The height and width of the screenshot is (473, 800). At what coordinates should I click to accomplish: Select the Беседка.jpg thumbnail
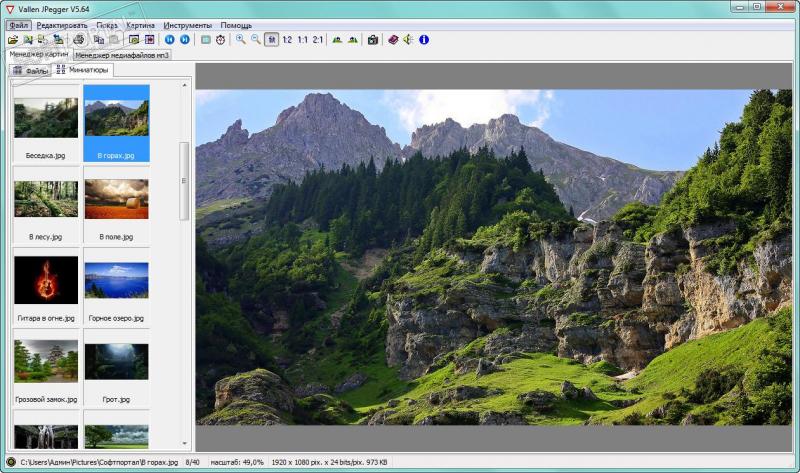[46, 123]
